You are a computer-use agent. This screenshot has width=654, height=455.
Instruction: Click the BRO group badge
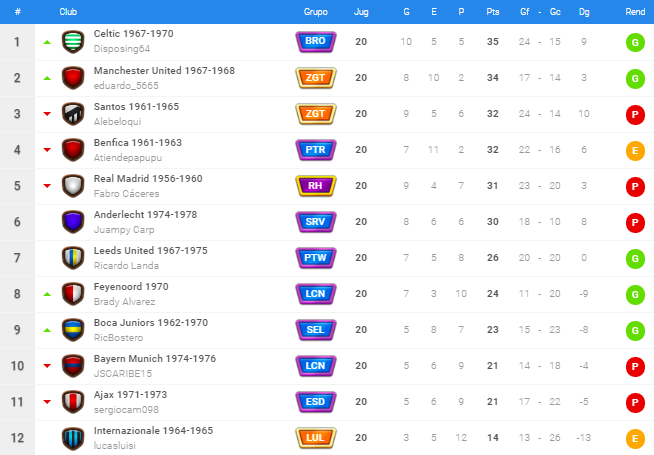316,41
